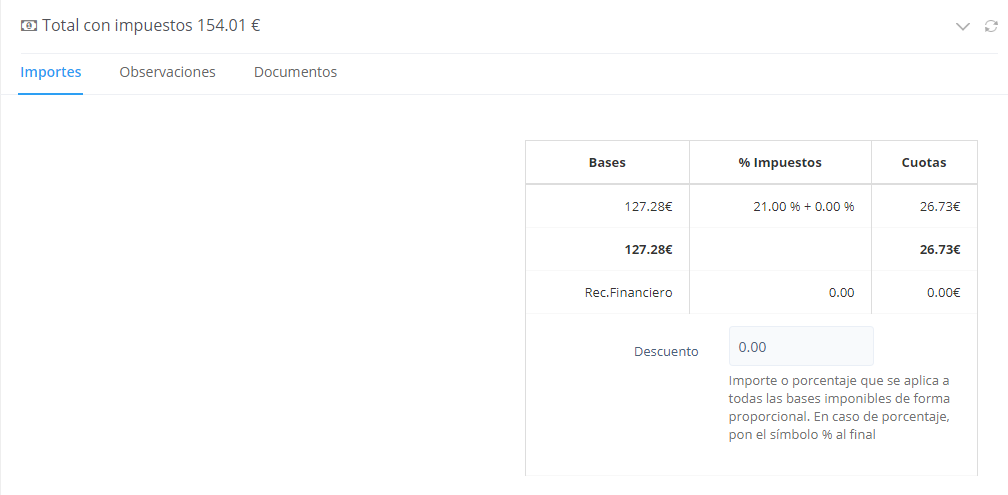Click the Total con impuestos 154.01 € title
This screenshot has height=495, width=1008.
(x=150, y=26)
